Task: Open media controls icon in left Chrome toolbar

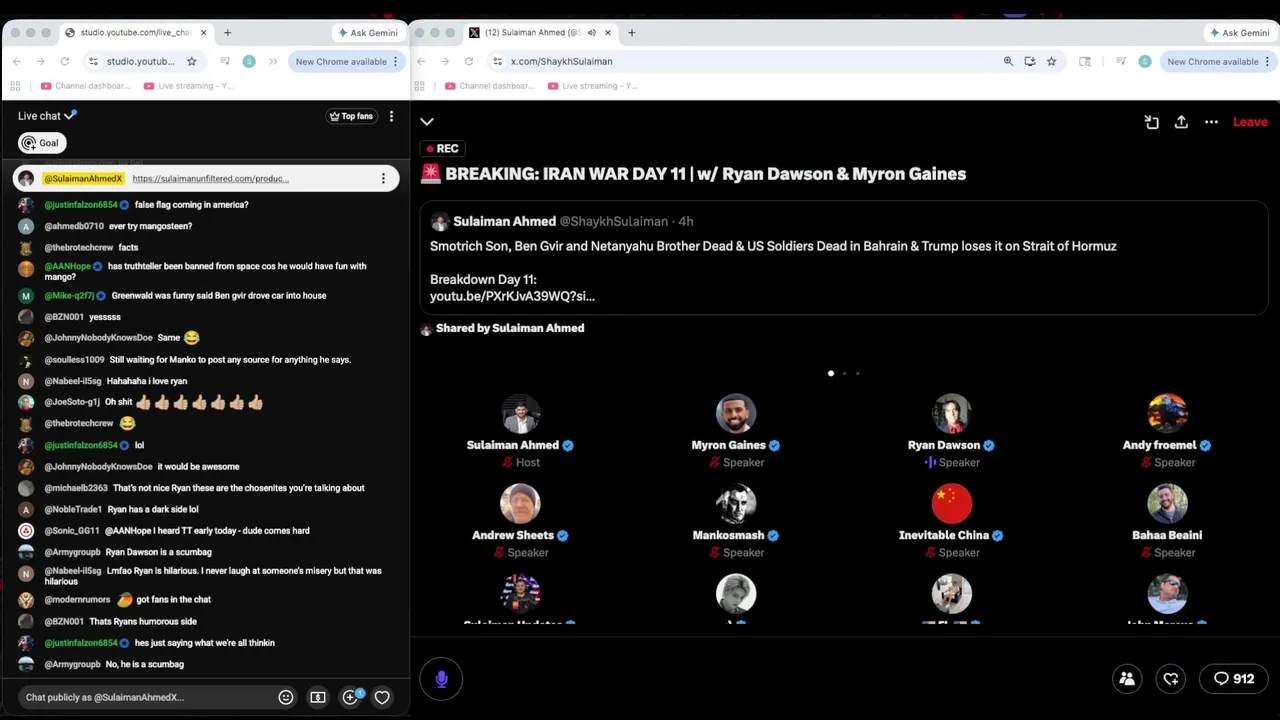Action: [225, 61]
